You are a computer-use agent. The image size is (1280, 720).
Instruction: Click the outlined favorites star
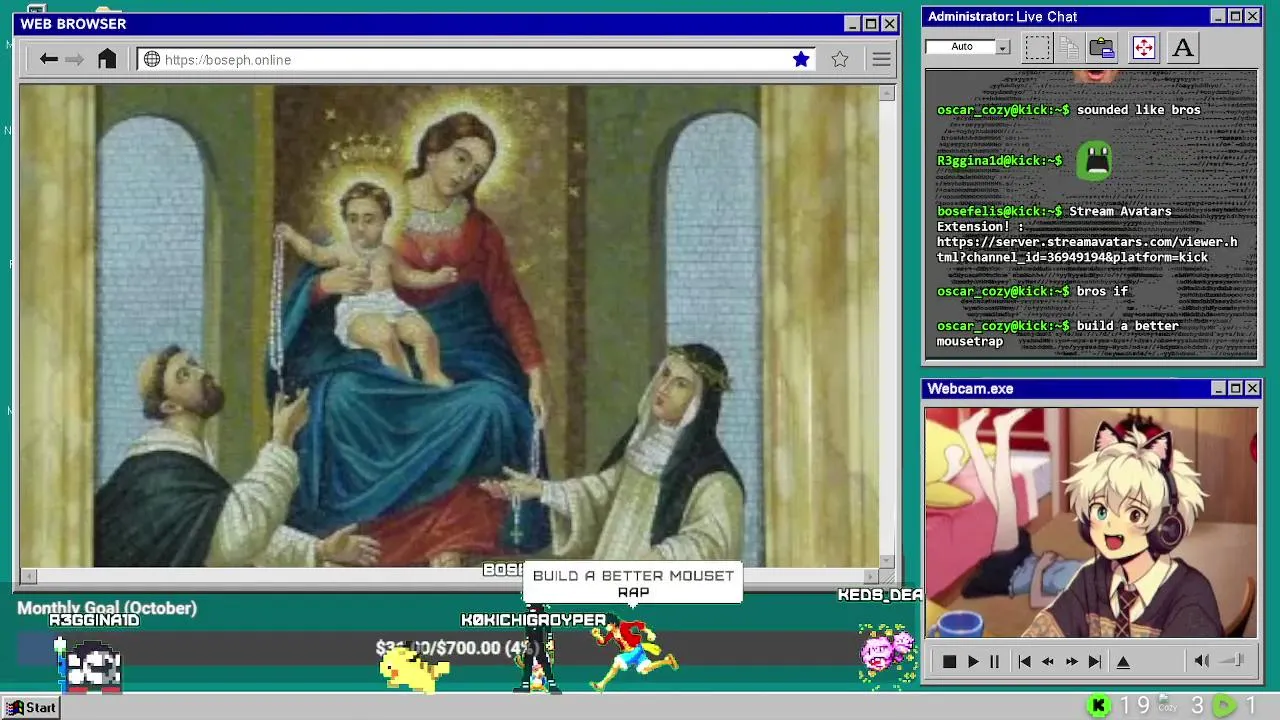(840, 59)
